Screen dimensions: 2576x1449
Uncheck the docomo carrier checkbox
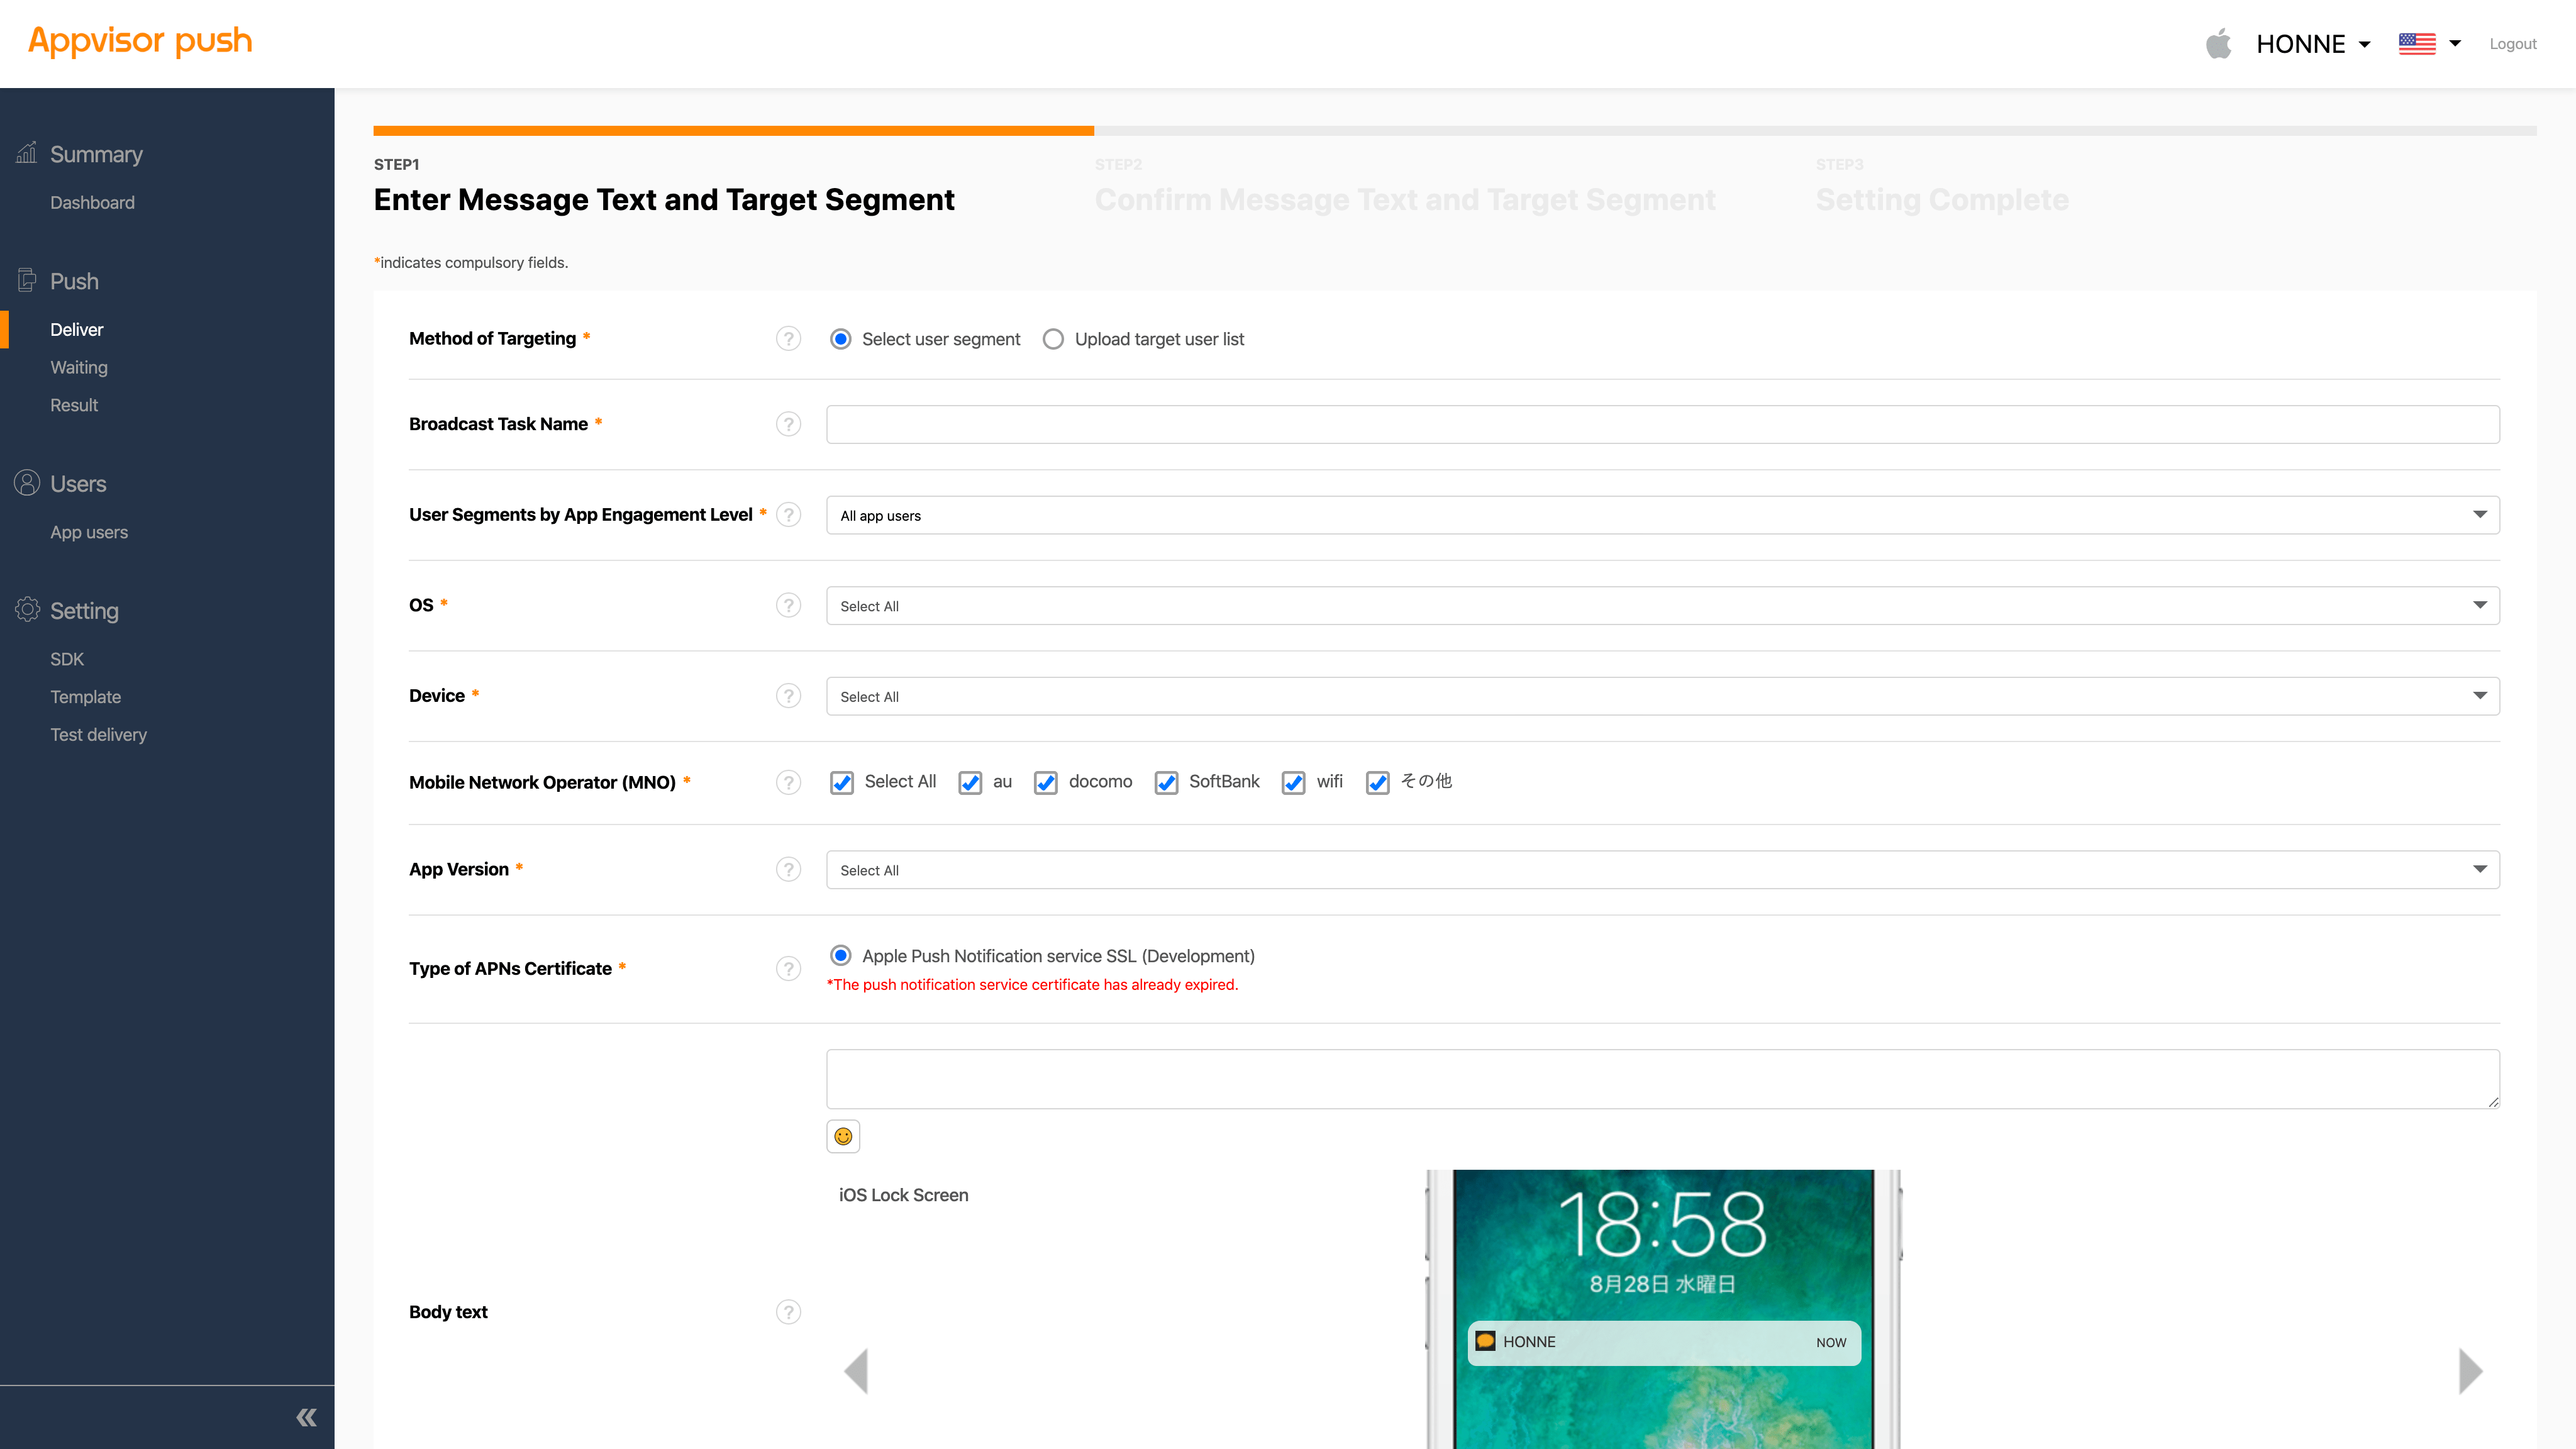1046,782
